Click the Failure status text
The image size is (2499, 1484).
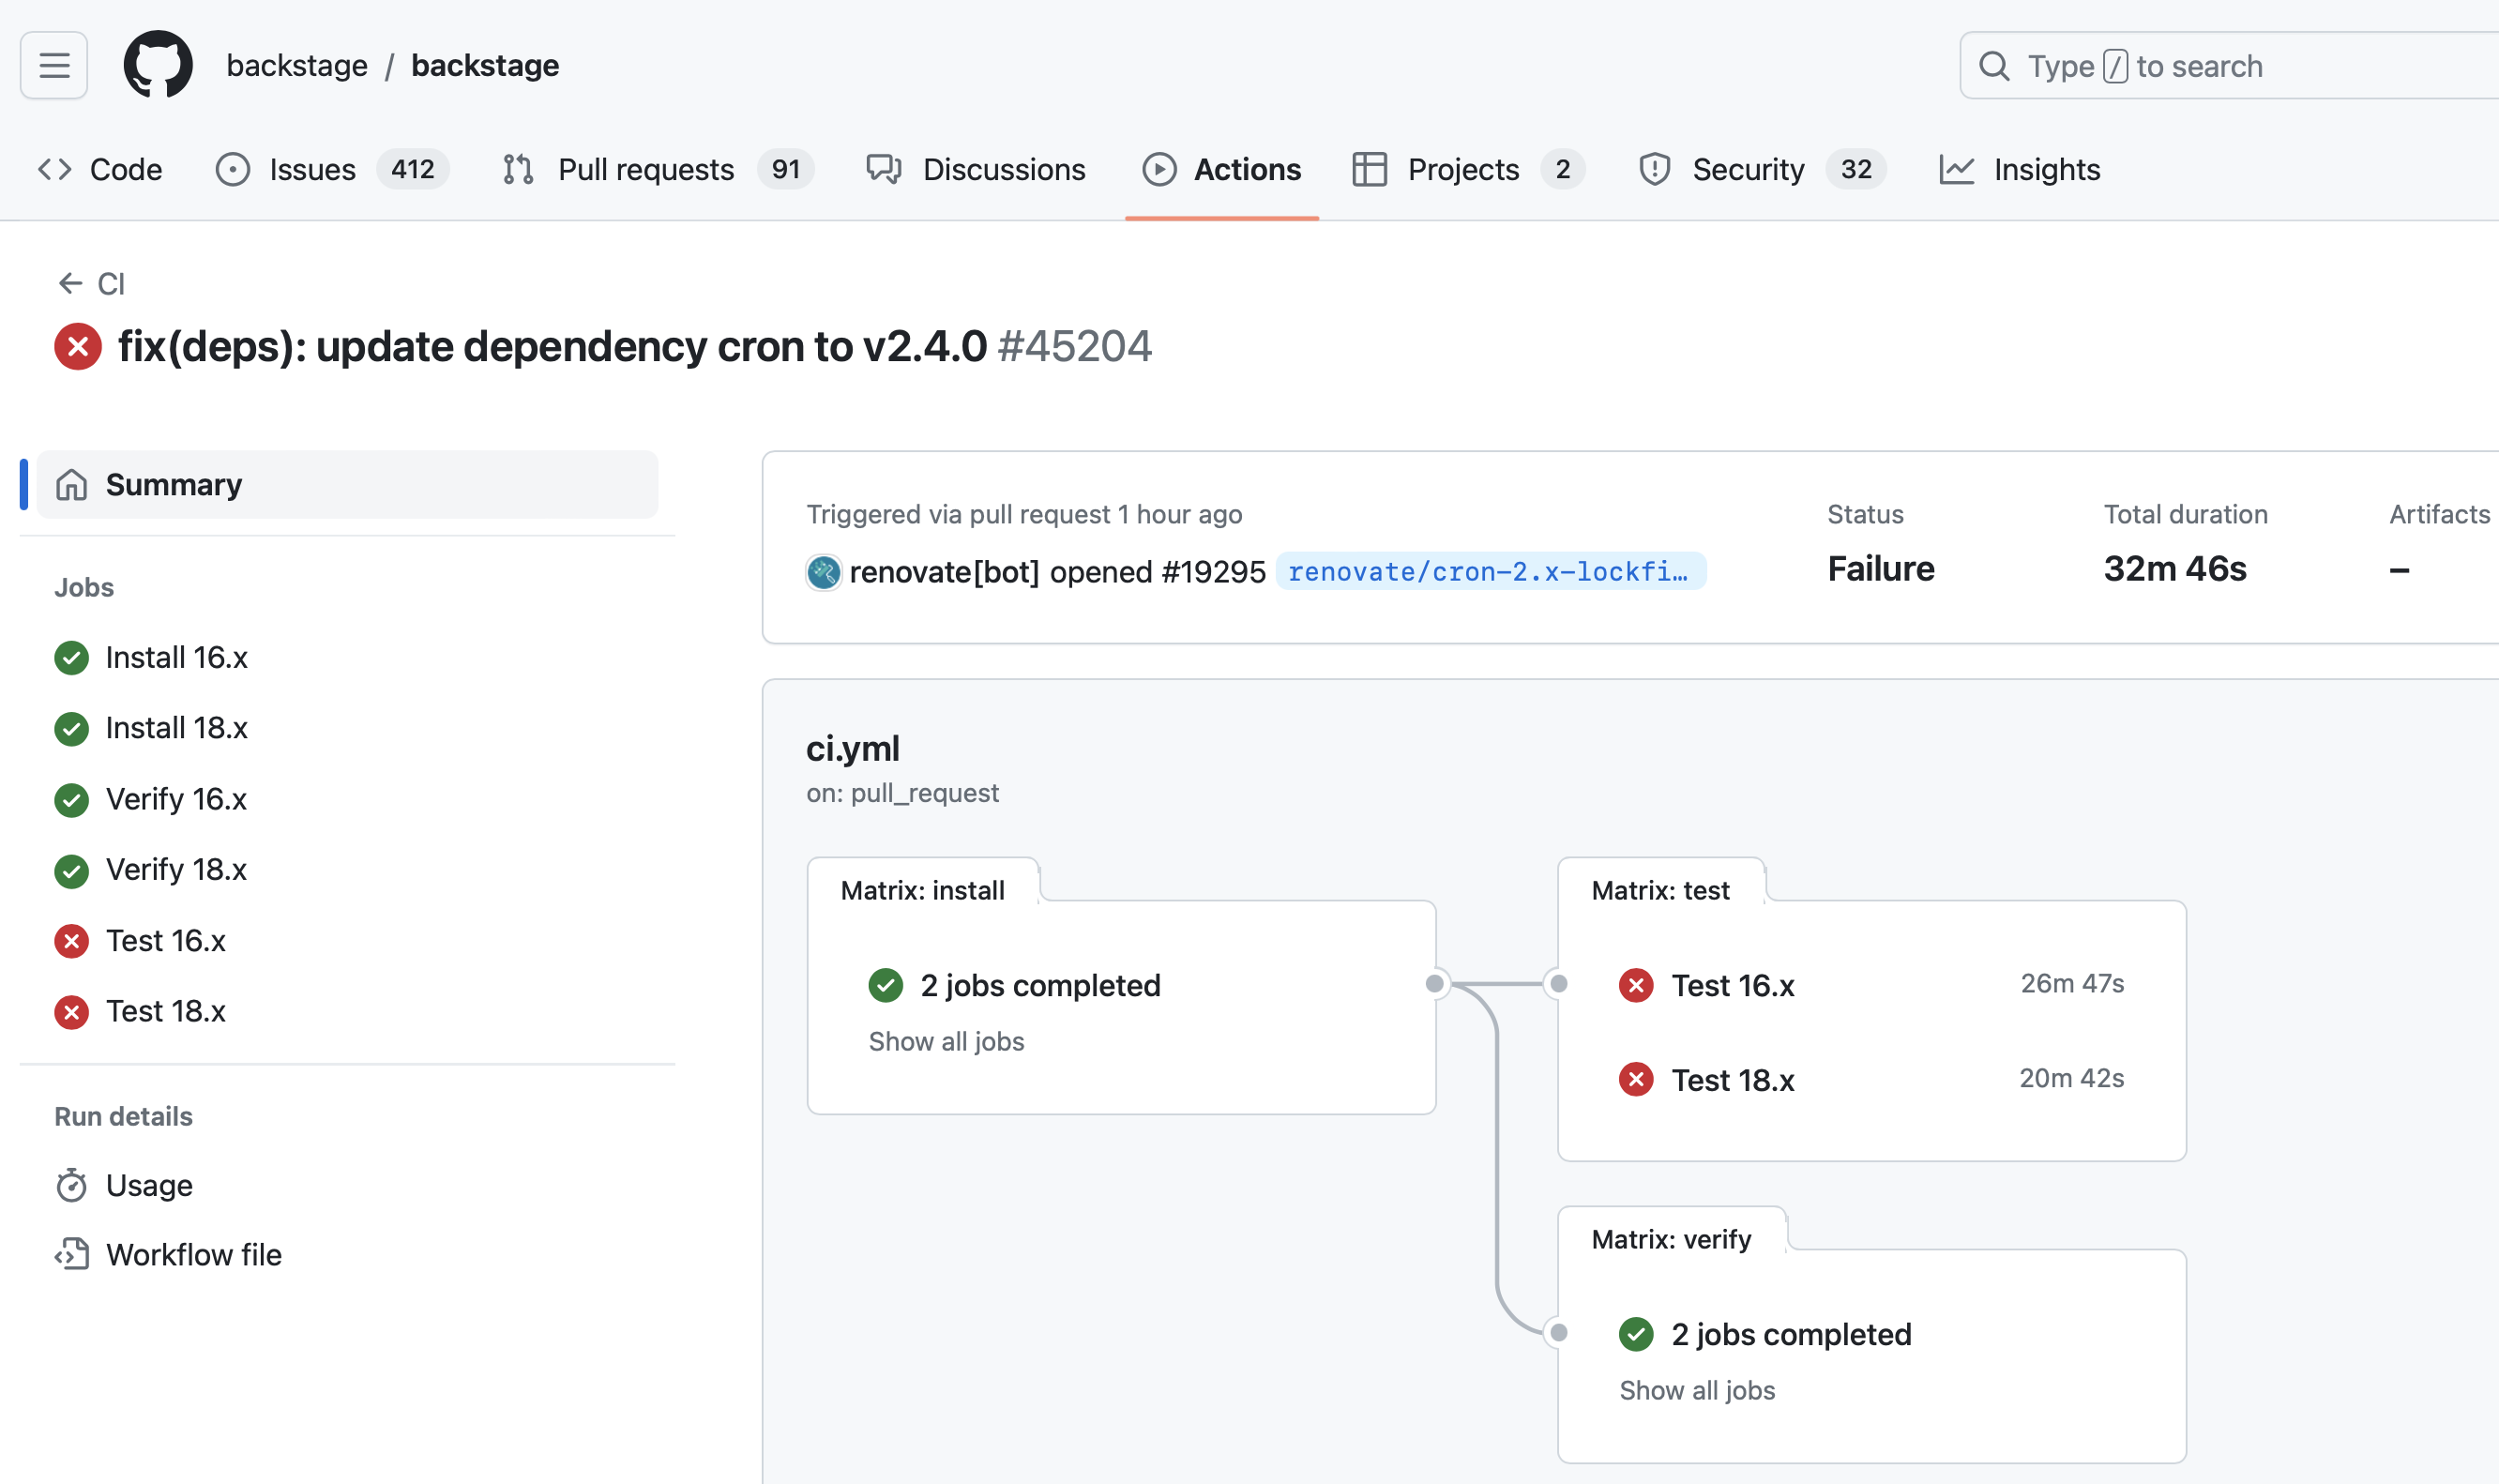click(1881, 569)
